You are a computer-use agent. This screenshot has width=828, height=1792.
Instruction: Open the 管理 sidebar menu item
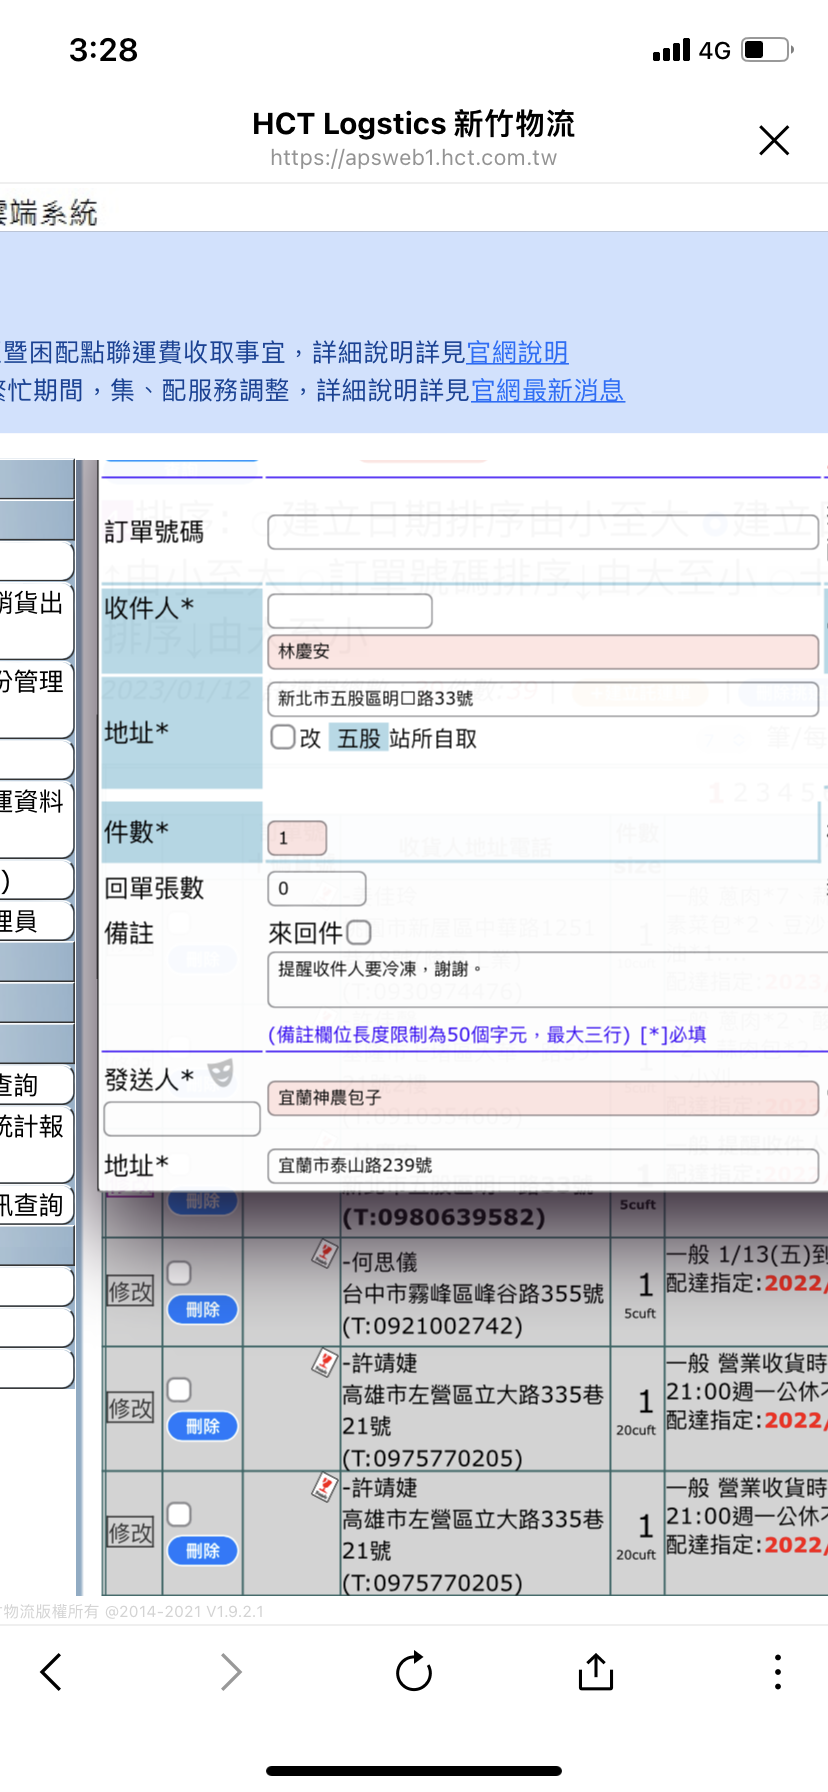tap(36, 698)
